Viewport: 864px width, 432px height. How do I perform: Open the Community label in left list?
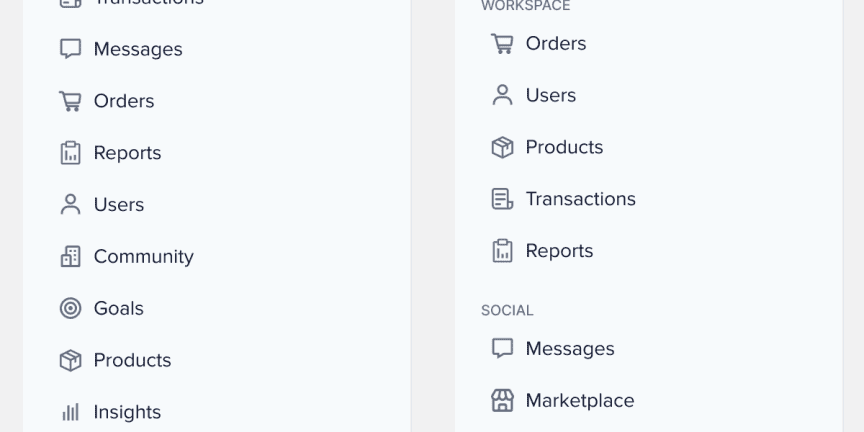[x=144, y=257]
